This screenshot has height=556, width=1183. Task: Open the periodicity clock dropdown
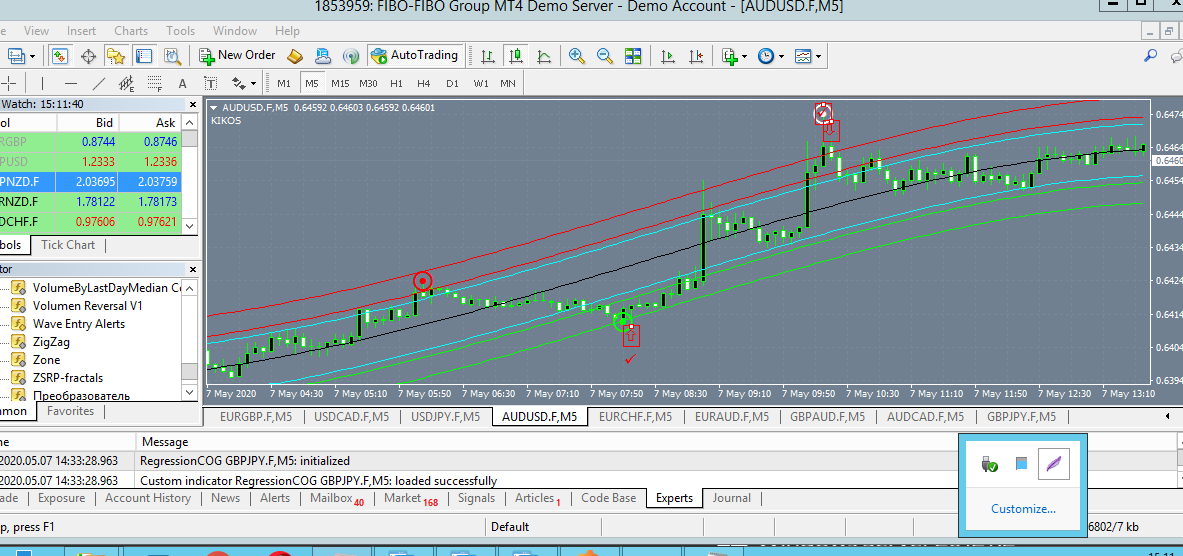(x=769, y=56)
